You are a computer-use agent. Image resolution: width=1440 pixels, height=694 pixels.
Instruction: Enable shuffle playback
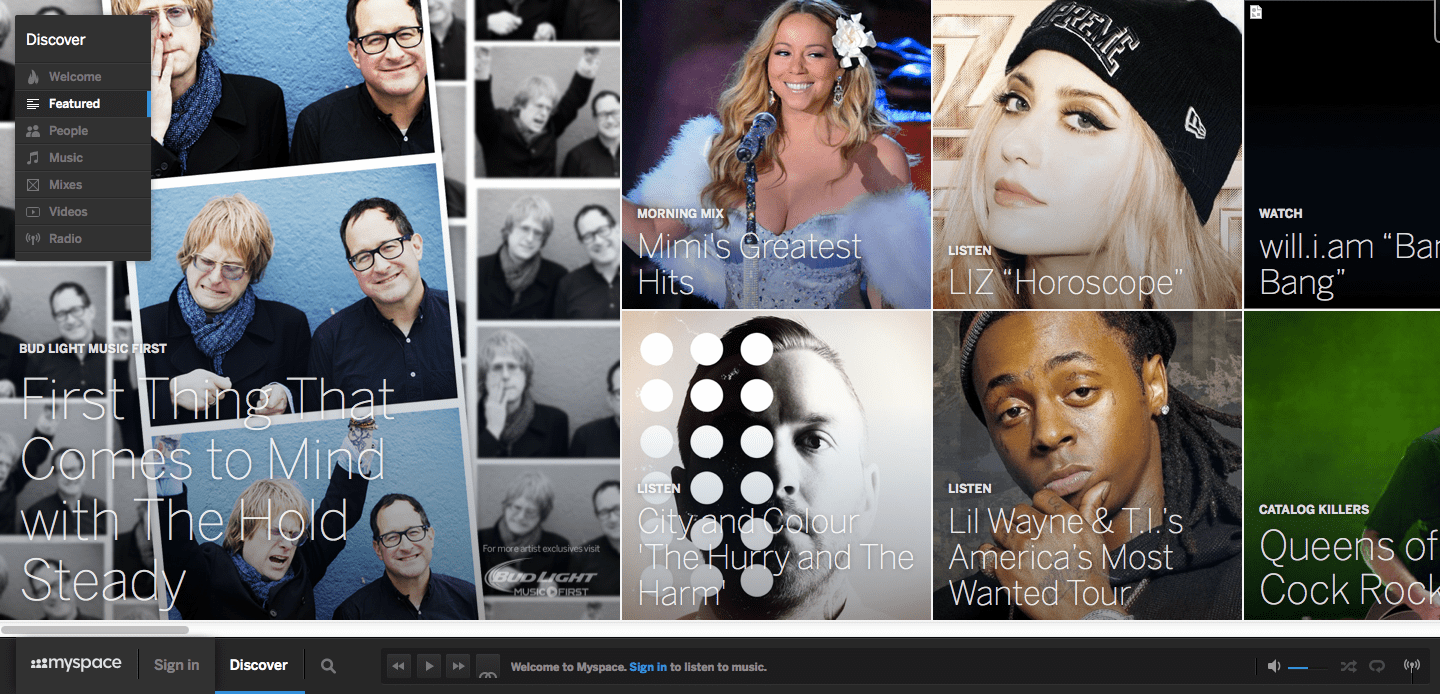1347,665
